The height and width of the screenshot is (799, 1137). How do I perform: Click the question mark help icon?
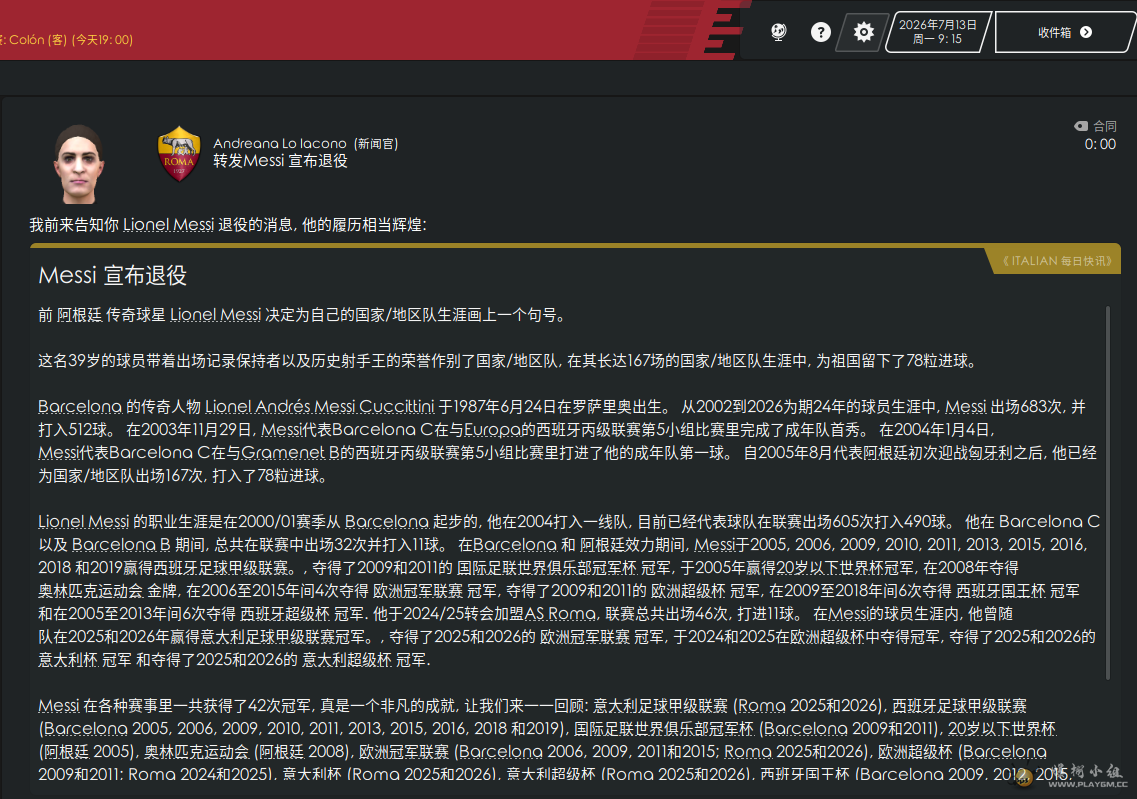point(820,32)
